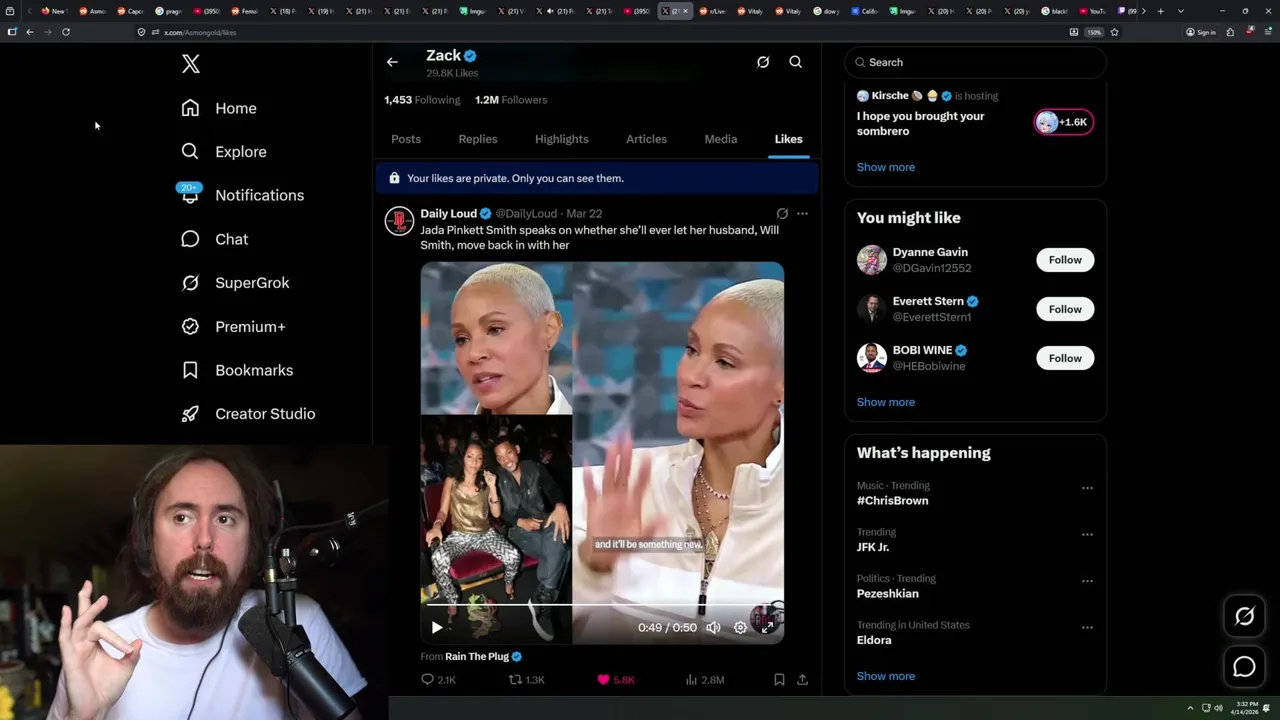Screen dimensions: 1280x720
Task: Unlike the post using the heart icon
Action: coord(603,679)
